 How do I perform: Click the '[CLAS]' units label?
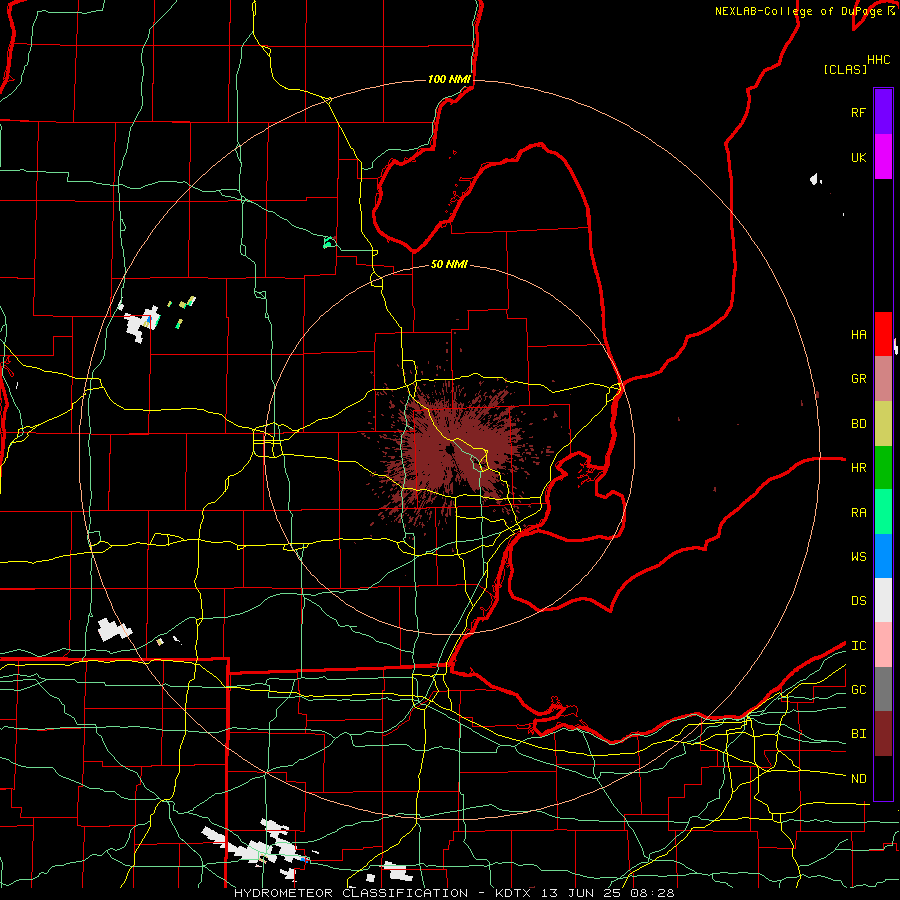844,69
